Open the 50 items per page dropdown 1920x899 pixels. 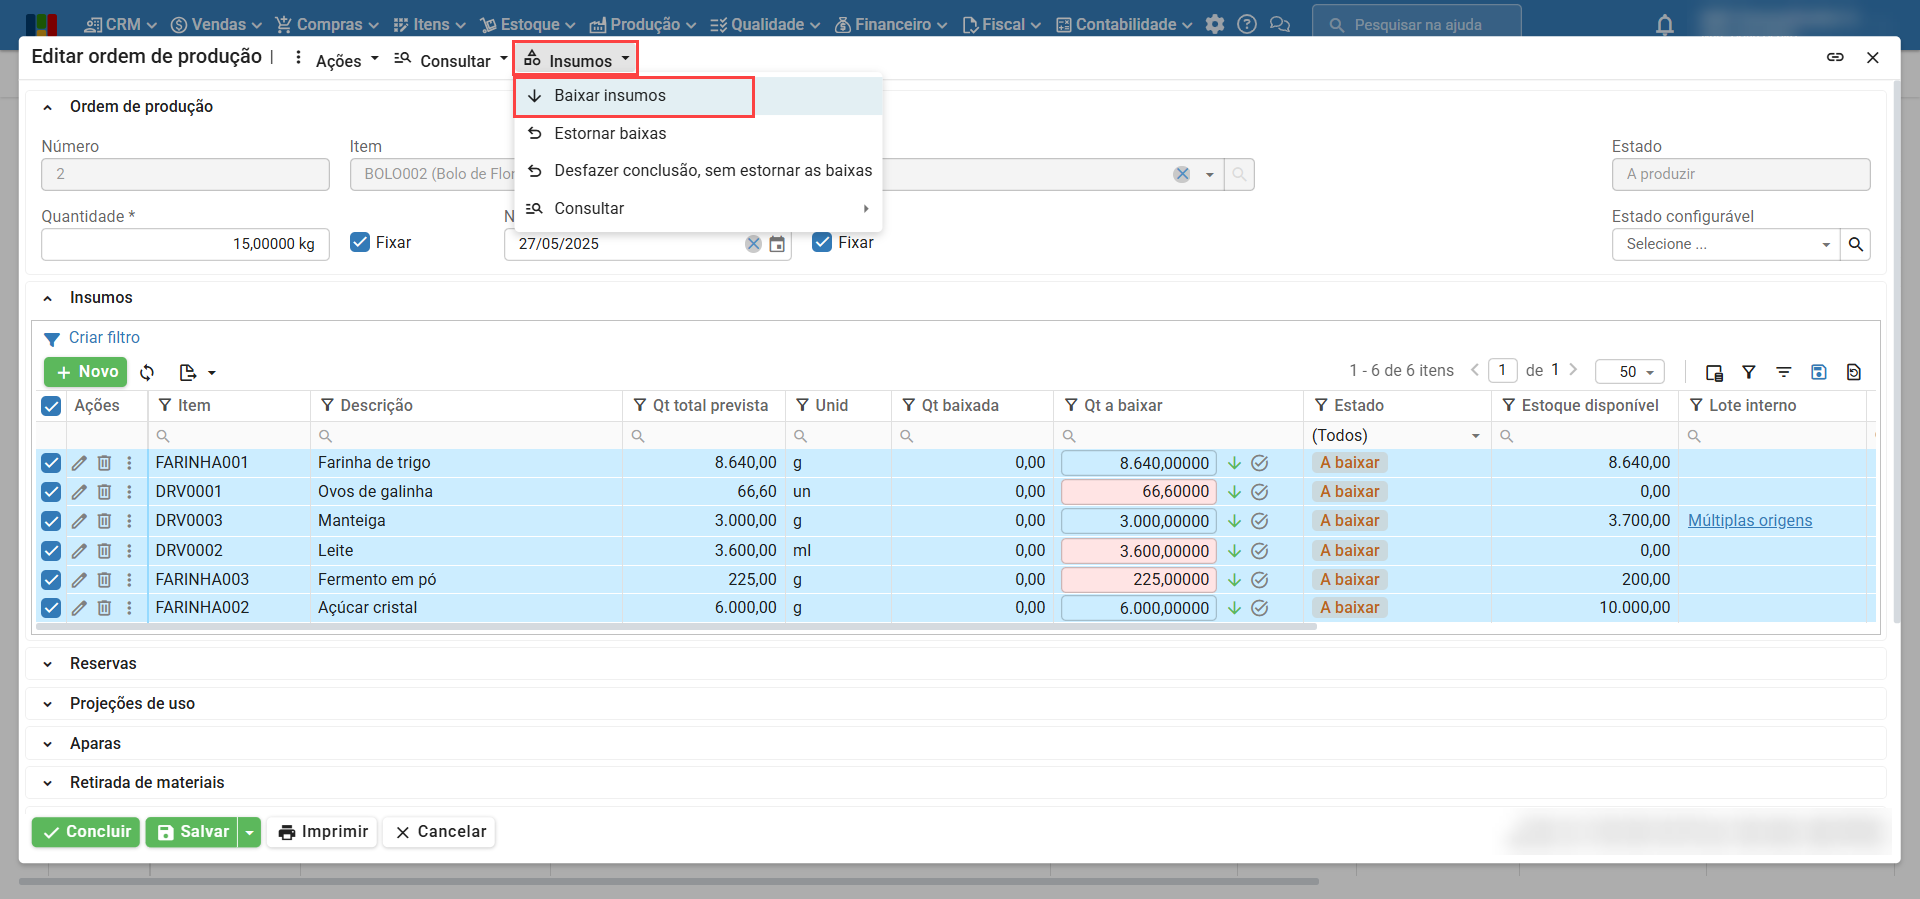[x=1629, y=372]
